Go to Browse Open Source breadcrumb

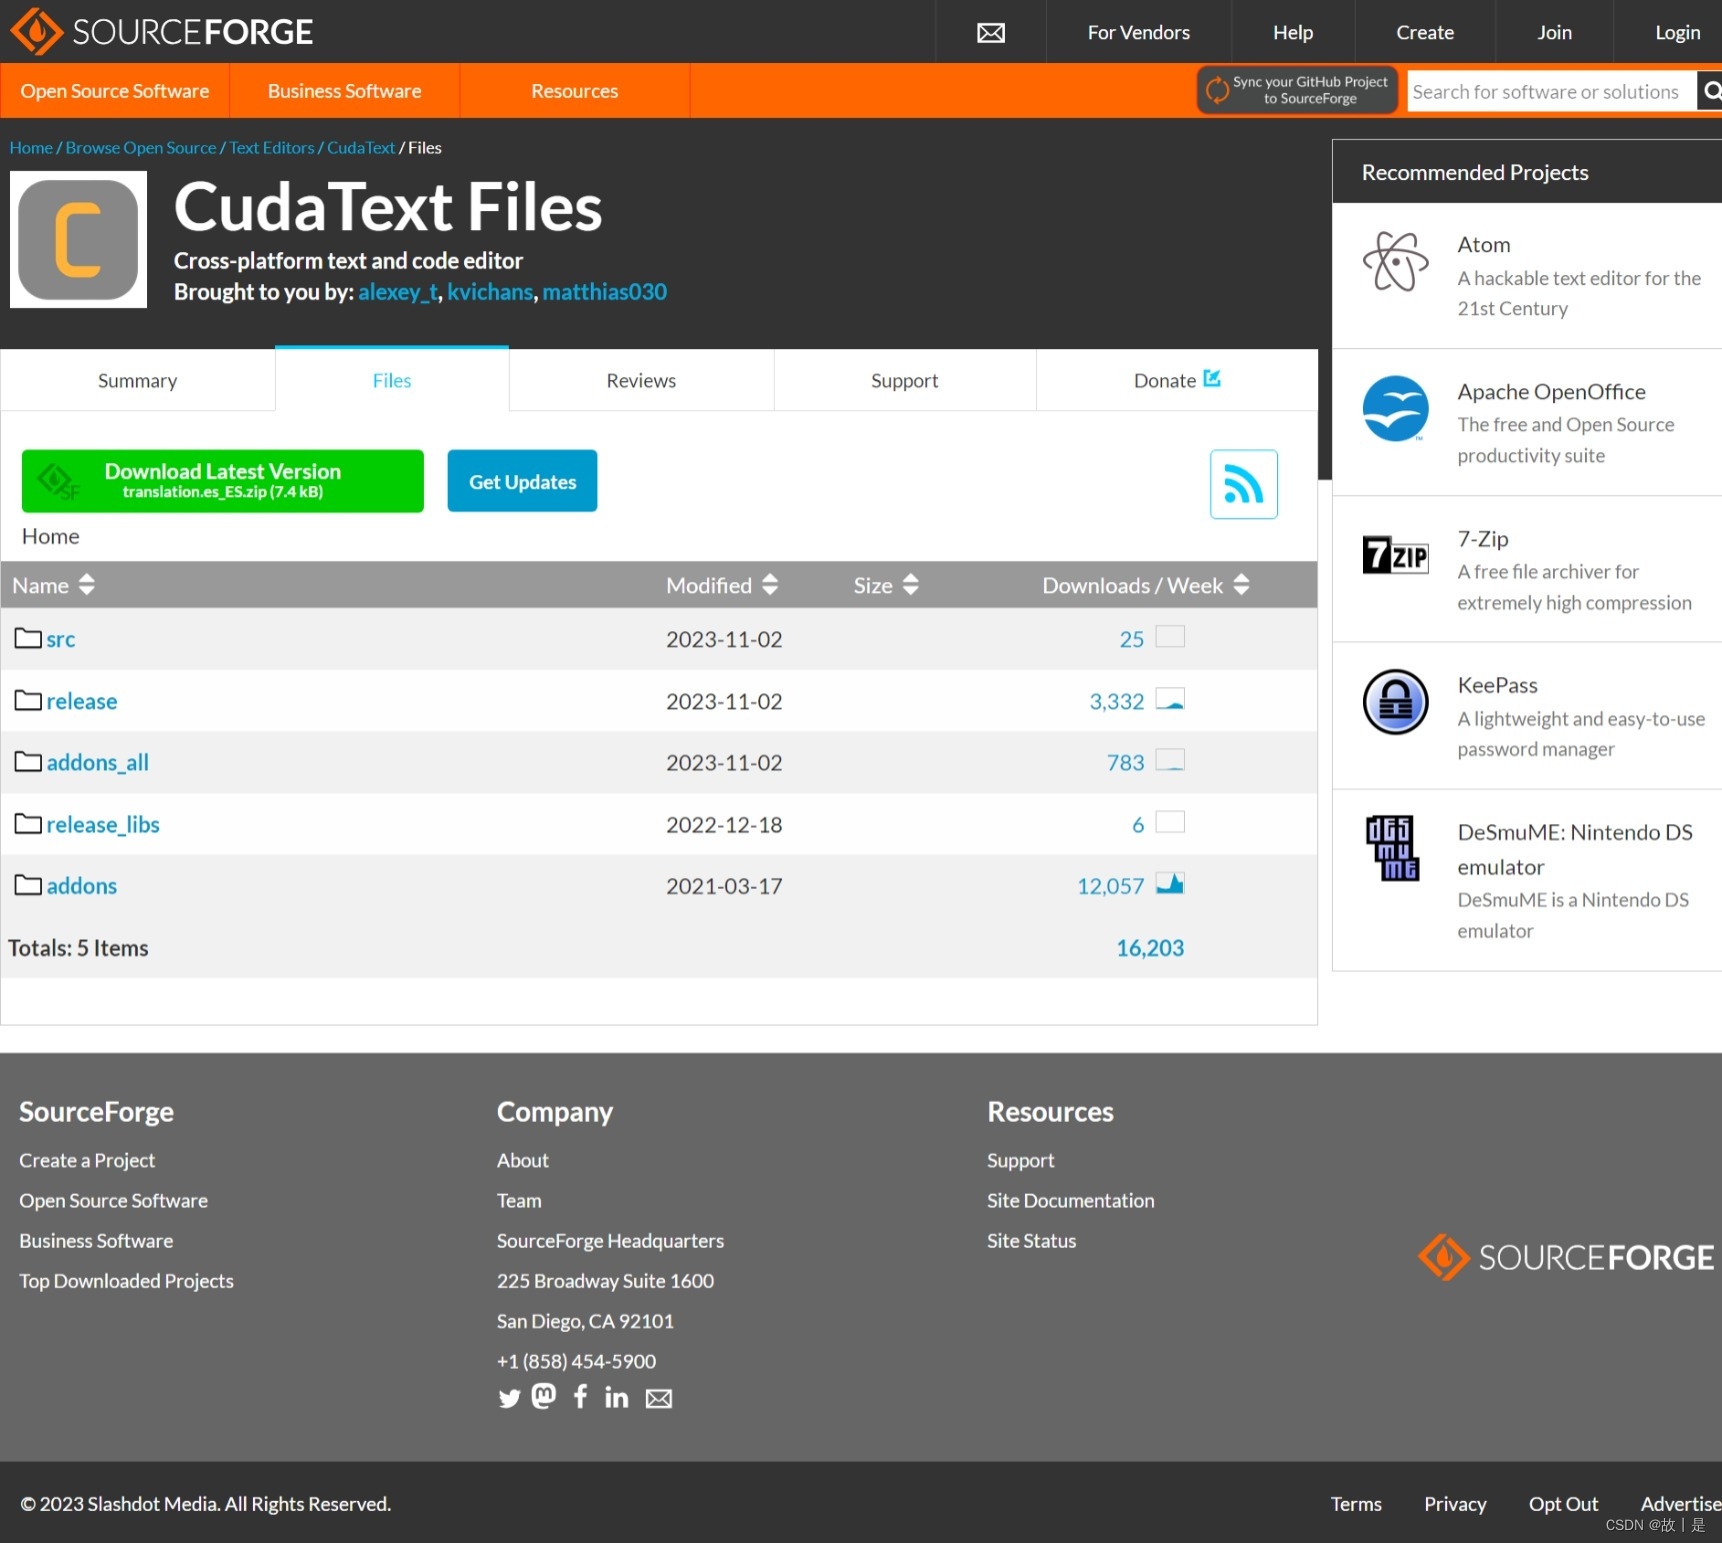tap(141, 148)
